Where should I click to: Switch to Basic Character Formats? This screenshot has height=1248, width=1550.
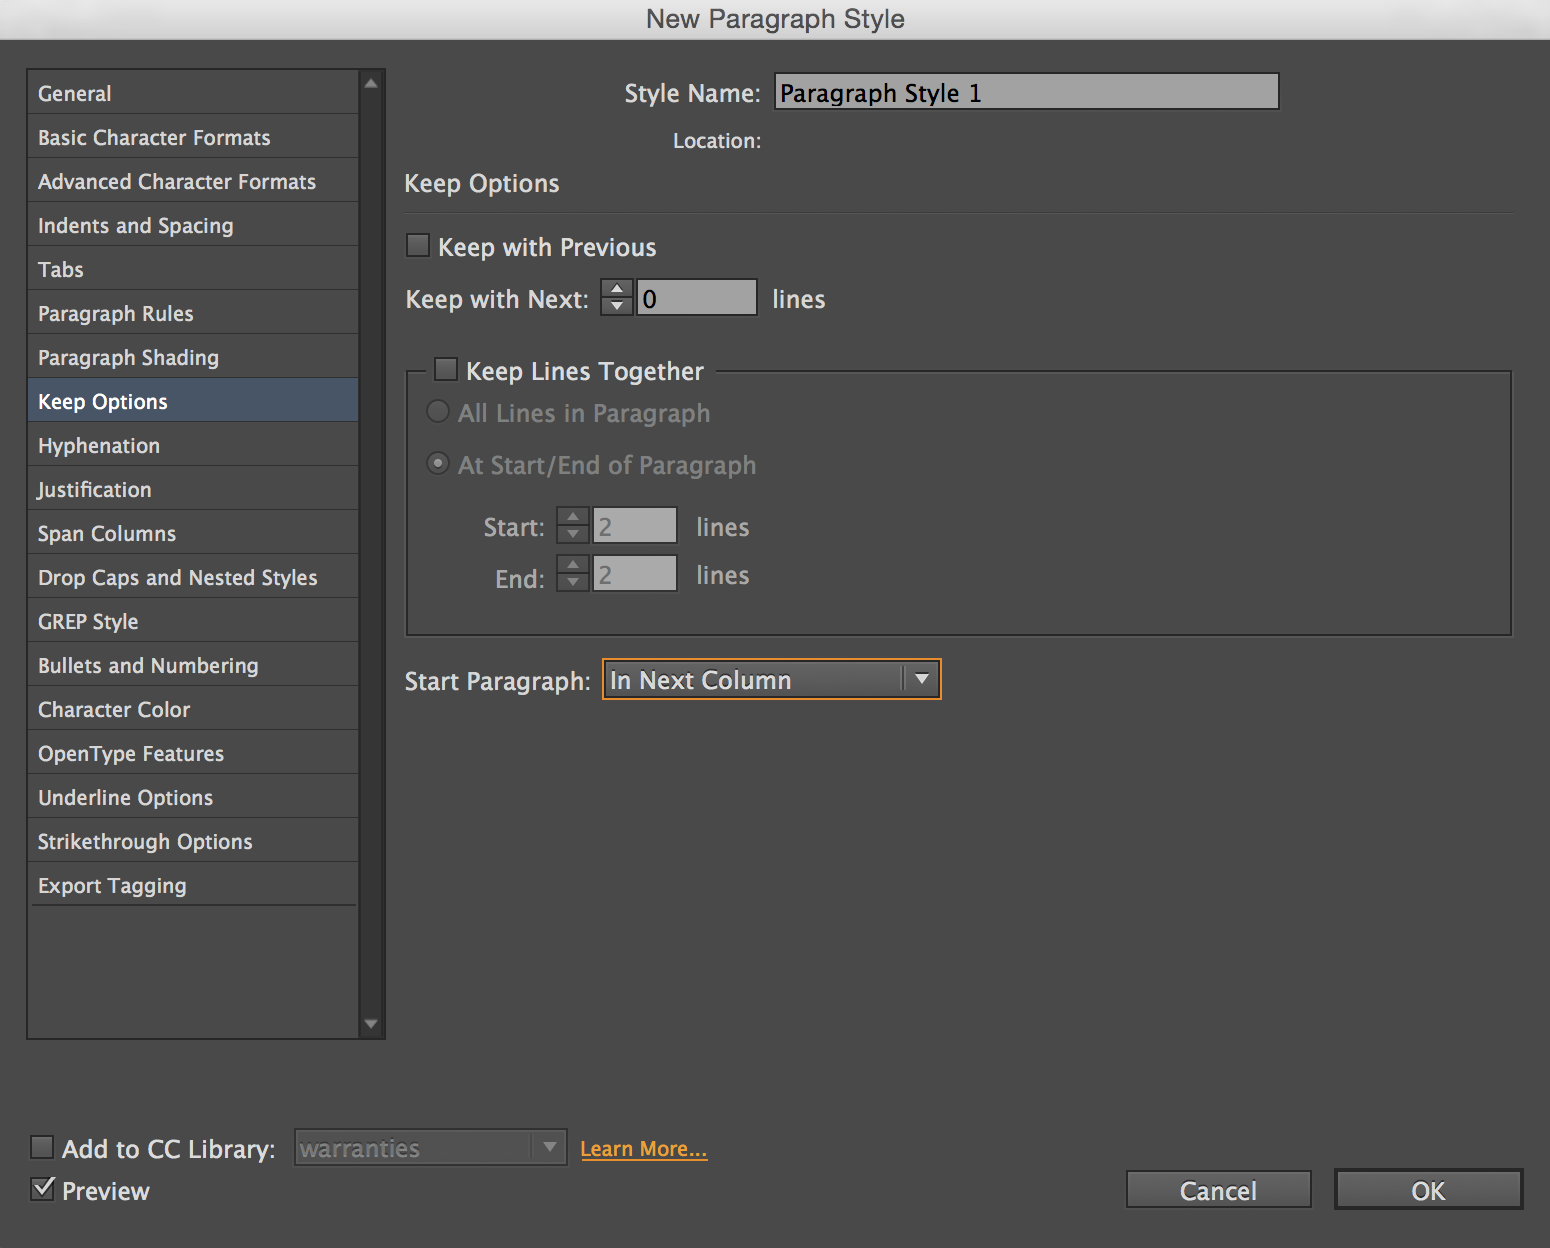[x=154, y=138]
